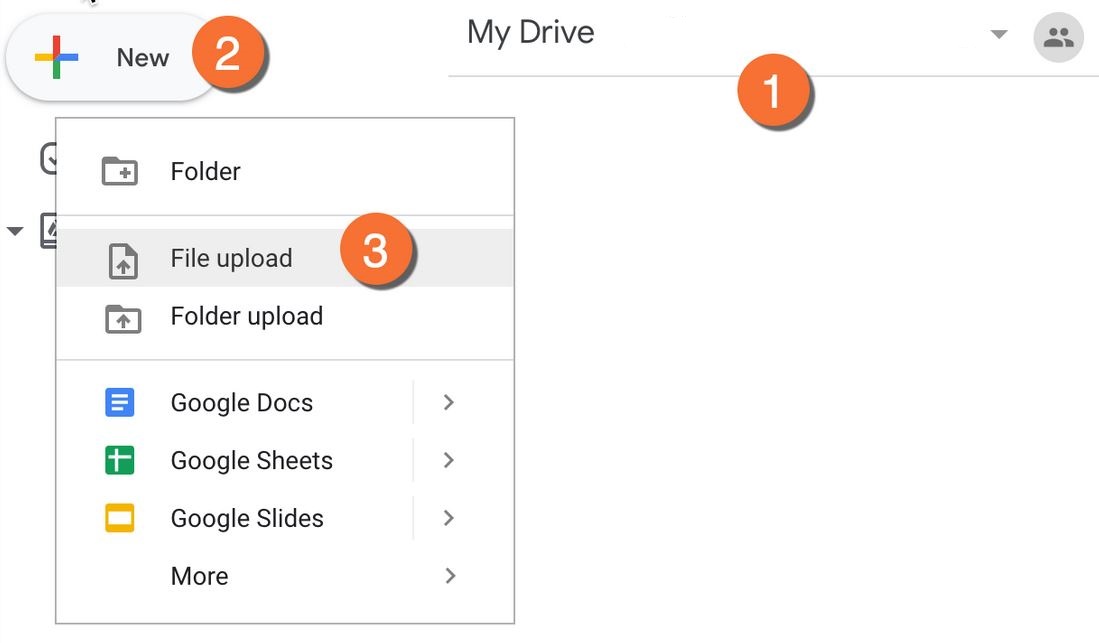Collapse the sidebar tree triangle
Image resolution: width=1099 pixels, height=643 pixels.
pyautogui.click(x=15, y=232)
